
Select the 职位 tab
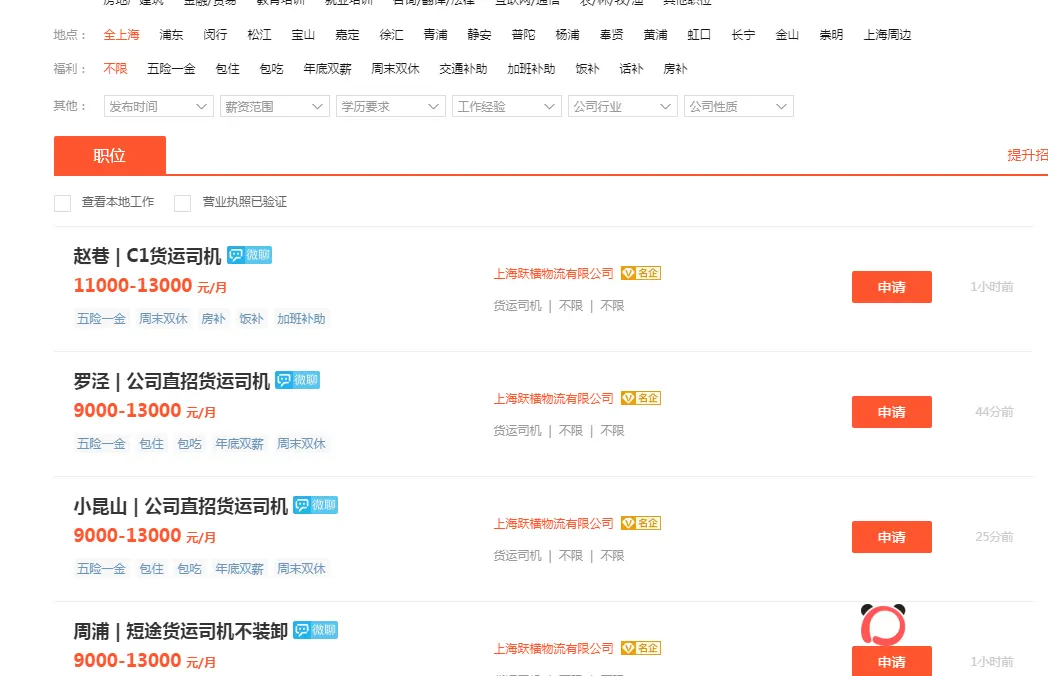tap(110, 155)
